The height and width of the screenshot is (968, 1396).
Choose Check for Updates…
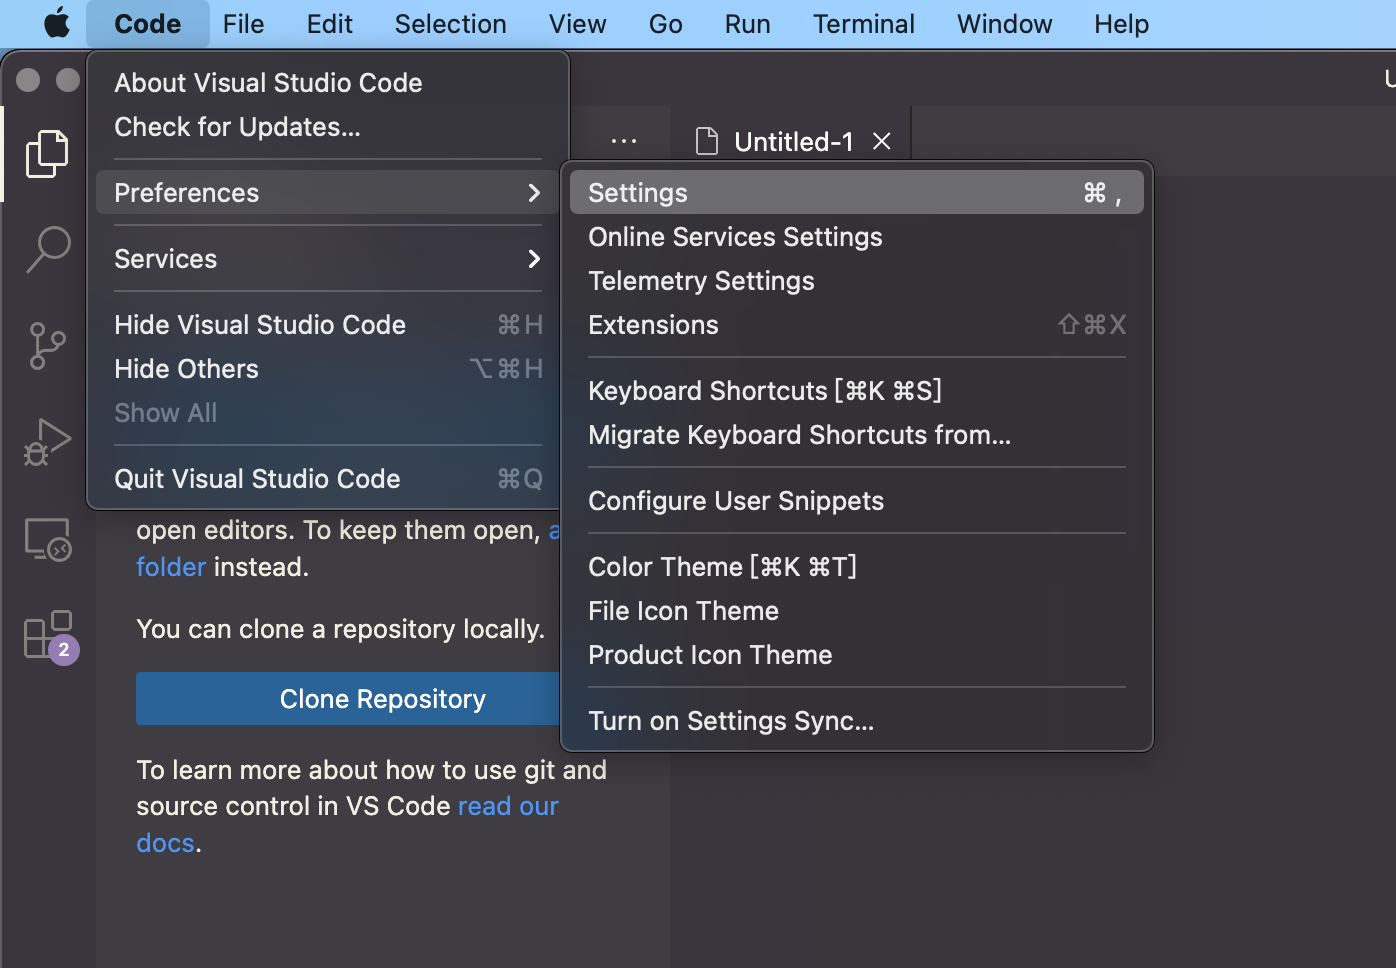coord(328,127)
